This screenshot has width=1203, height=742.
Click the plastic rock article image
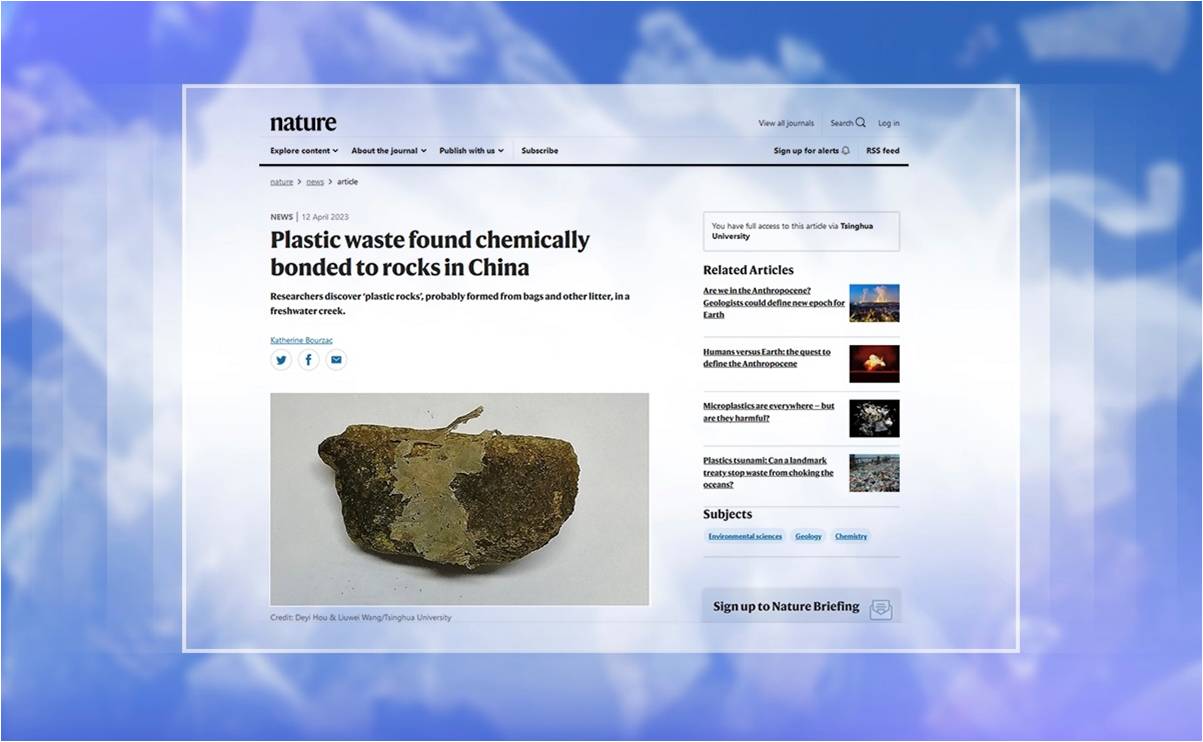pos(459,498)
